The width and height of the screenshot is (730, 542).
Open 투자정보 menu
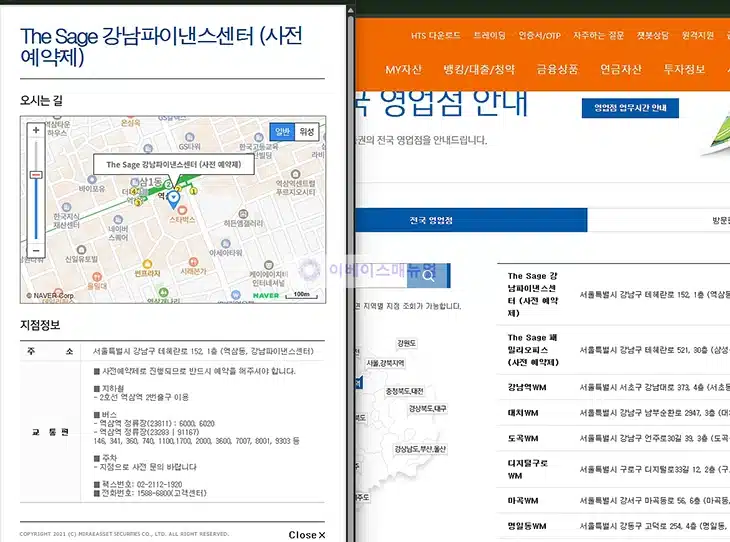coord(684,70)
